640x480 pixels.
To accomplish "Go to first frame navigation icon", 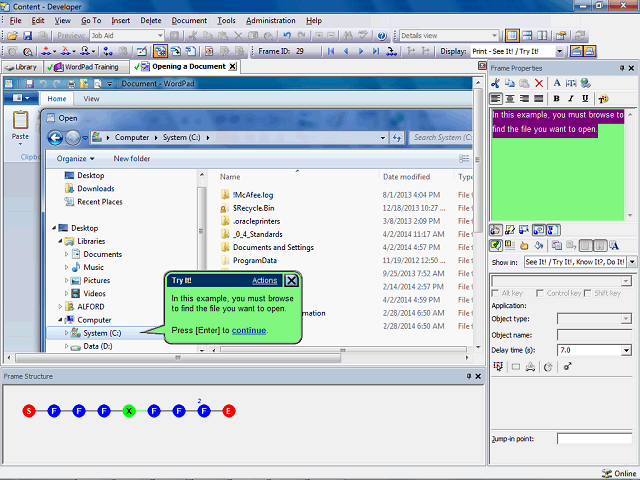I will [x=331, y=51].
